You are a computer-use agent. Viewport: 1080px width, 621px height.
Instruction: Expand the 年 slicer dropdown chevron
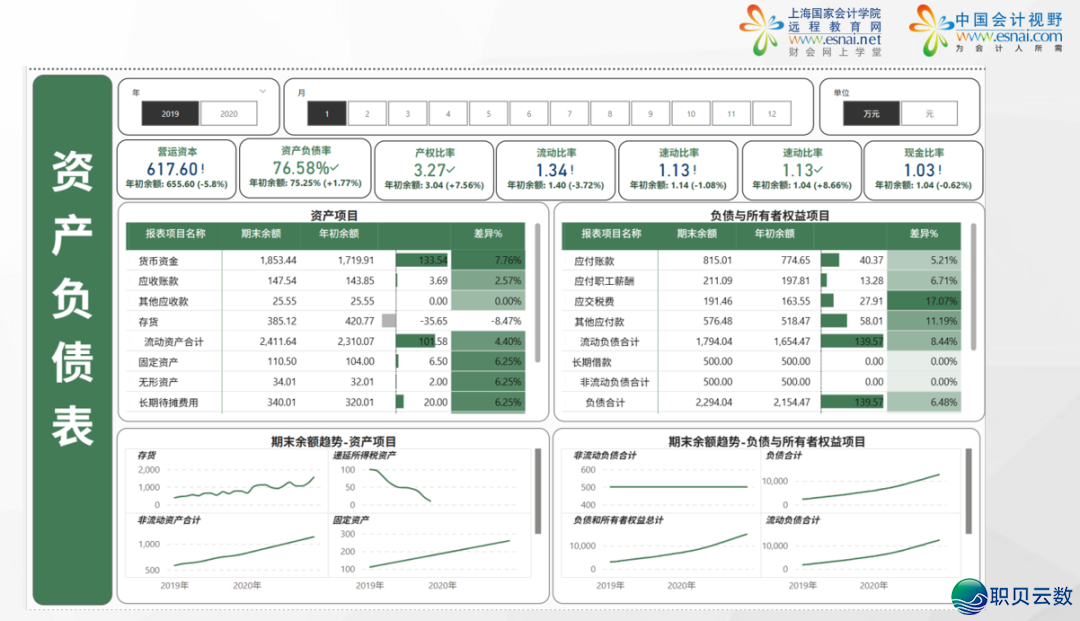coord(263,91)
